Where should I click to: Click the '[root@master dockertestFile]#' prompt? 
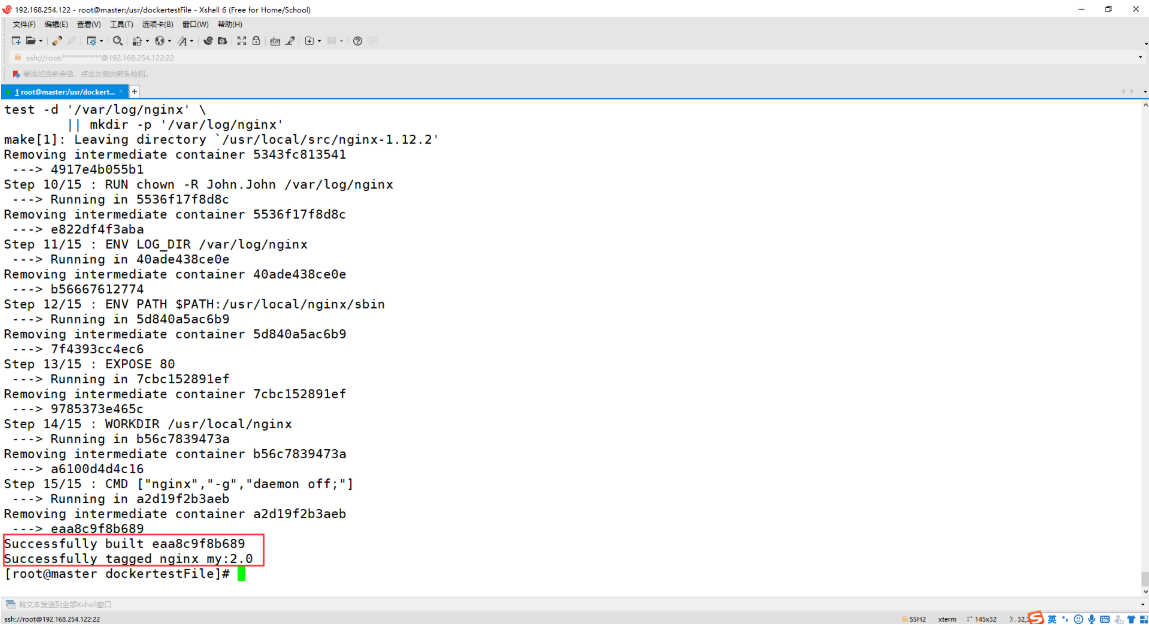117,574
